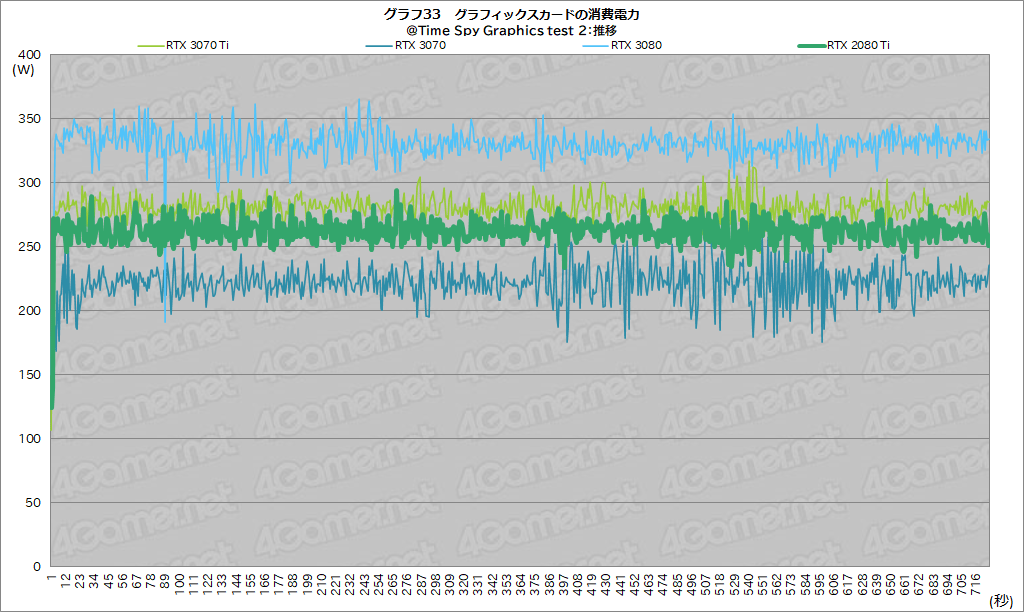Click the (秒) x-axis unit label
Screen dimensions: 1024x612
(x=1000, y=600)
